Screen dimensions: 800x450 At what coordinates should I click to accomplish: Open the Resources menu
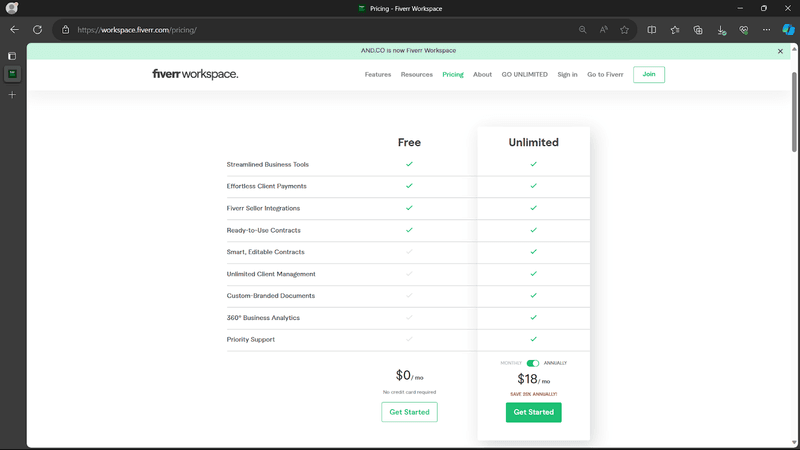(416, 74)
